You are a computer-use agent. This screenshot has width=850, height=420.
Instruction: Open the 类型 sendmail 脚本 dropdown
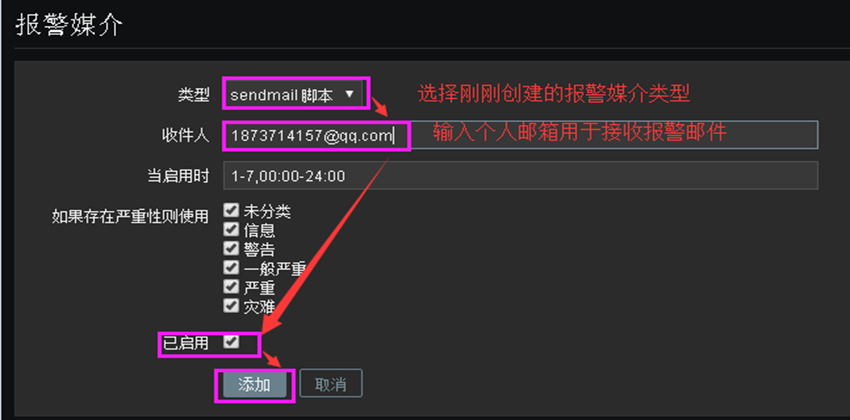(294, 94)
